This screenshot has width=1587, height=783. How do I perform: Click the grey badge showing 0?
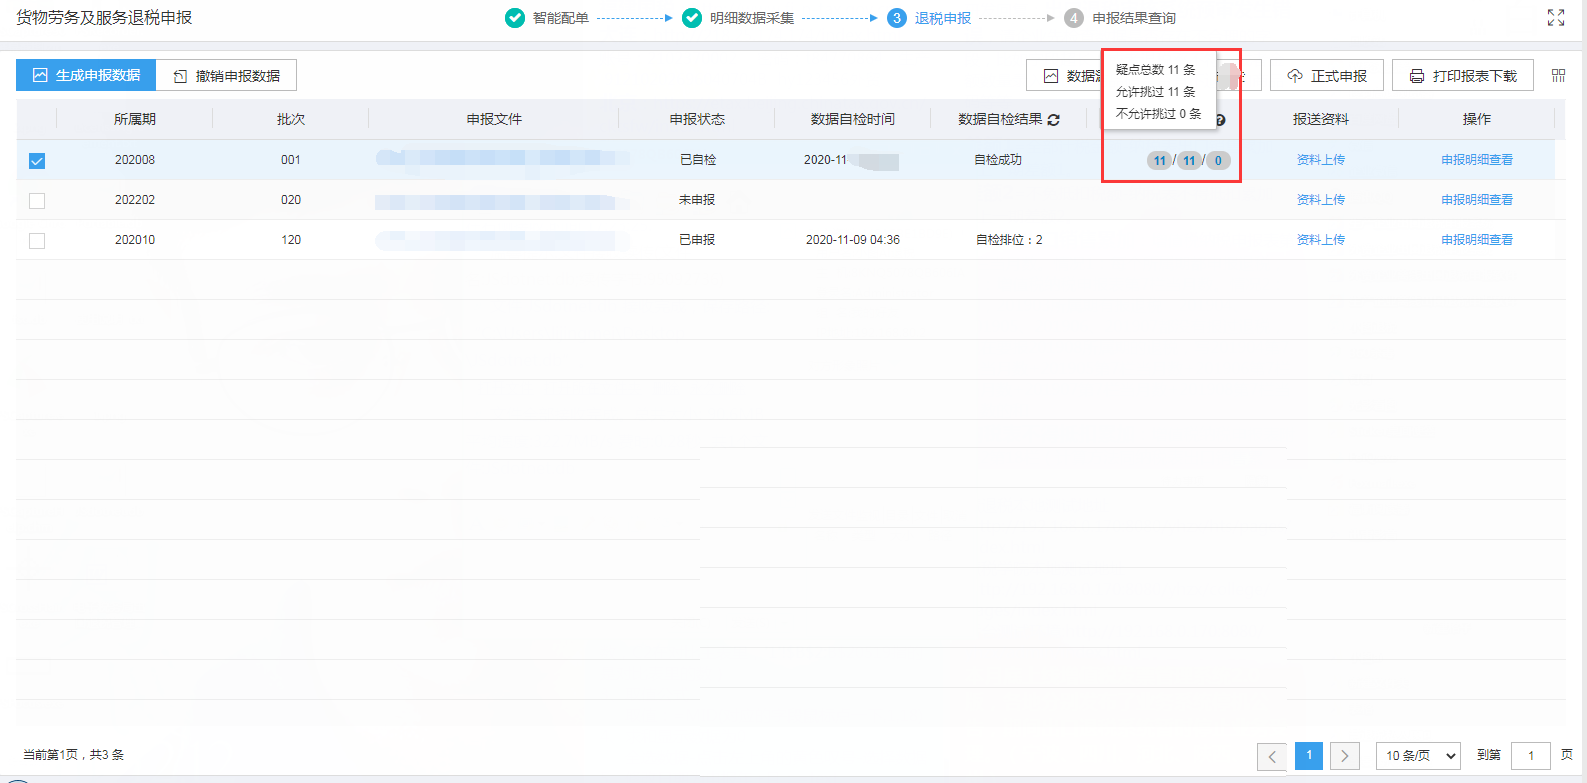click(x=1218, y=160)
